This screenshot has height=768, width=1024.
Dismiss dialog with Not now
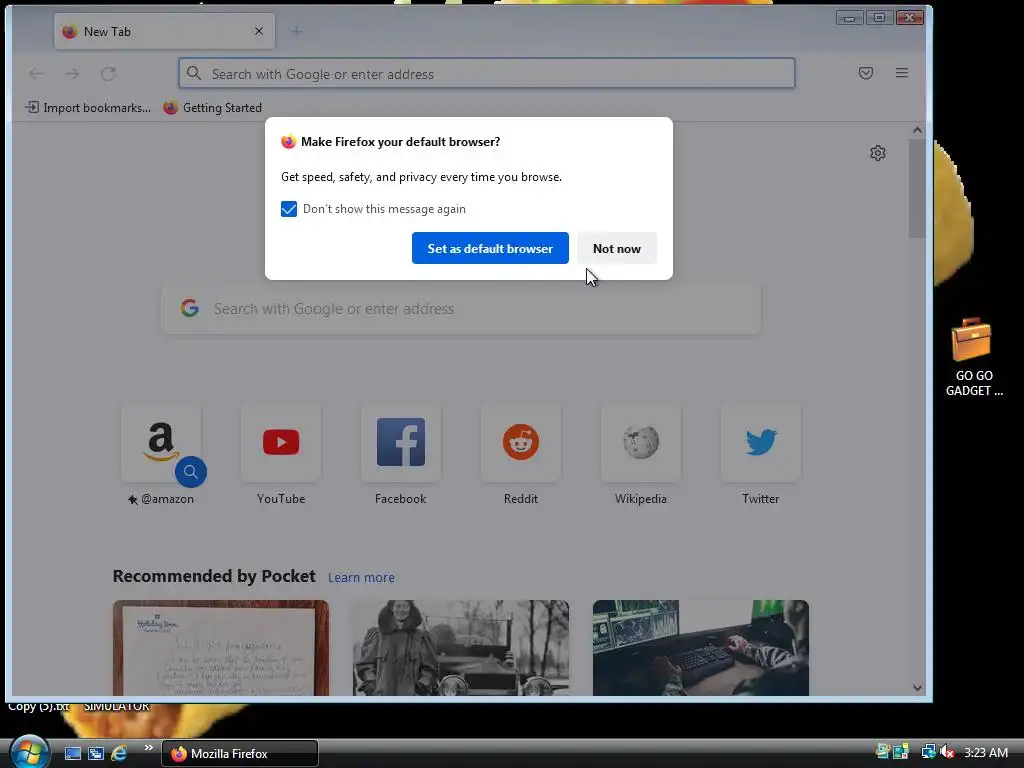click(x=616, y=248)
